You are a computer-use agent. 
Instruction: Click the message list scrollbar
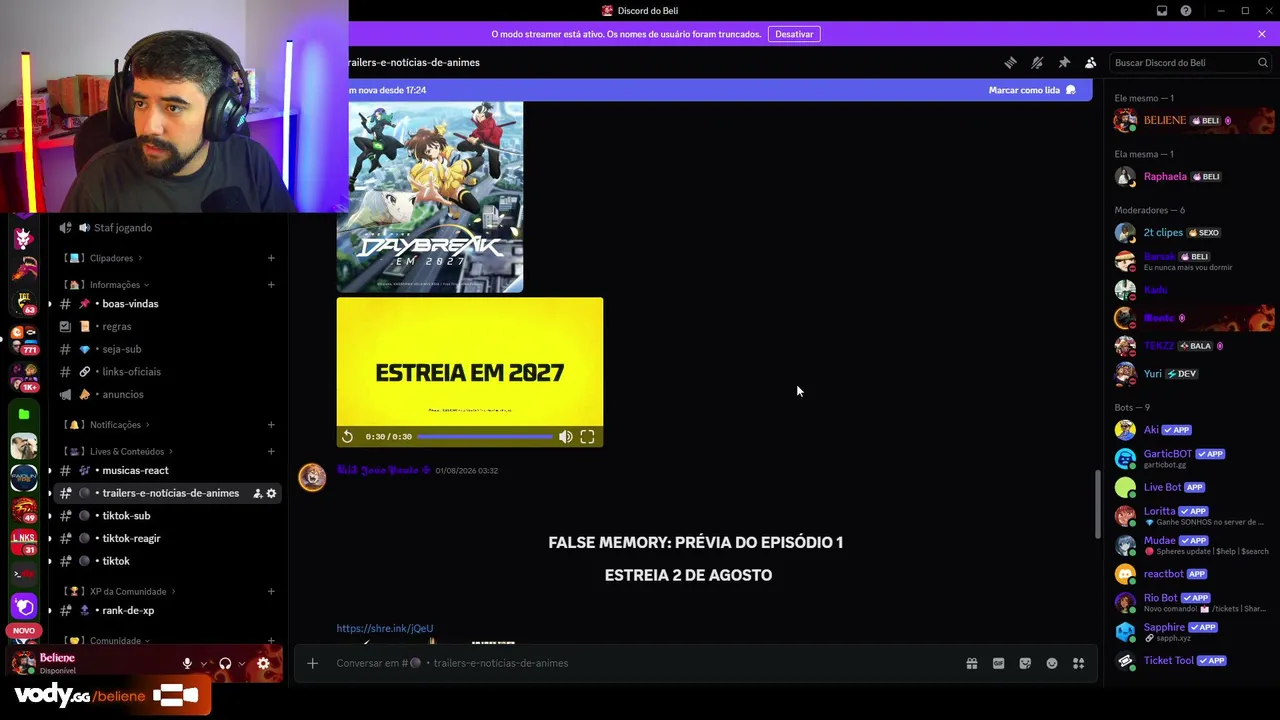coord(1097,505)
